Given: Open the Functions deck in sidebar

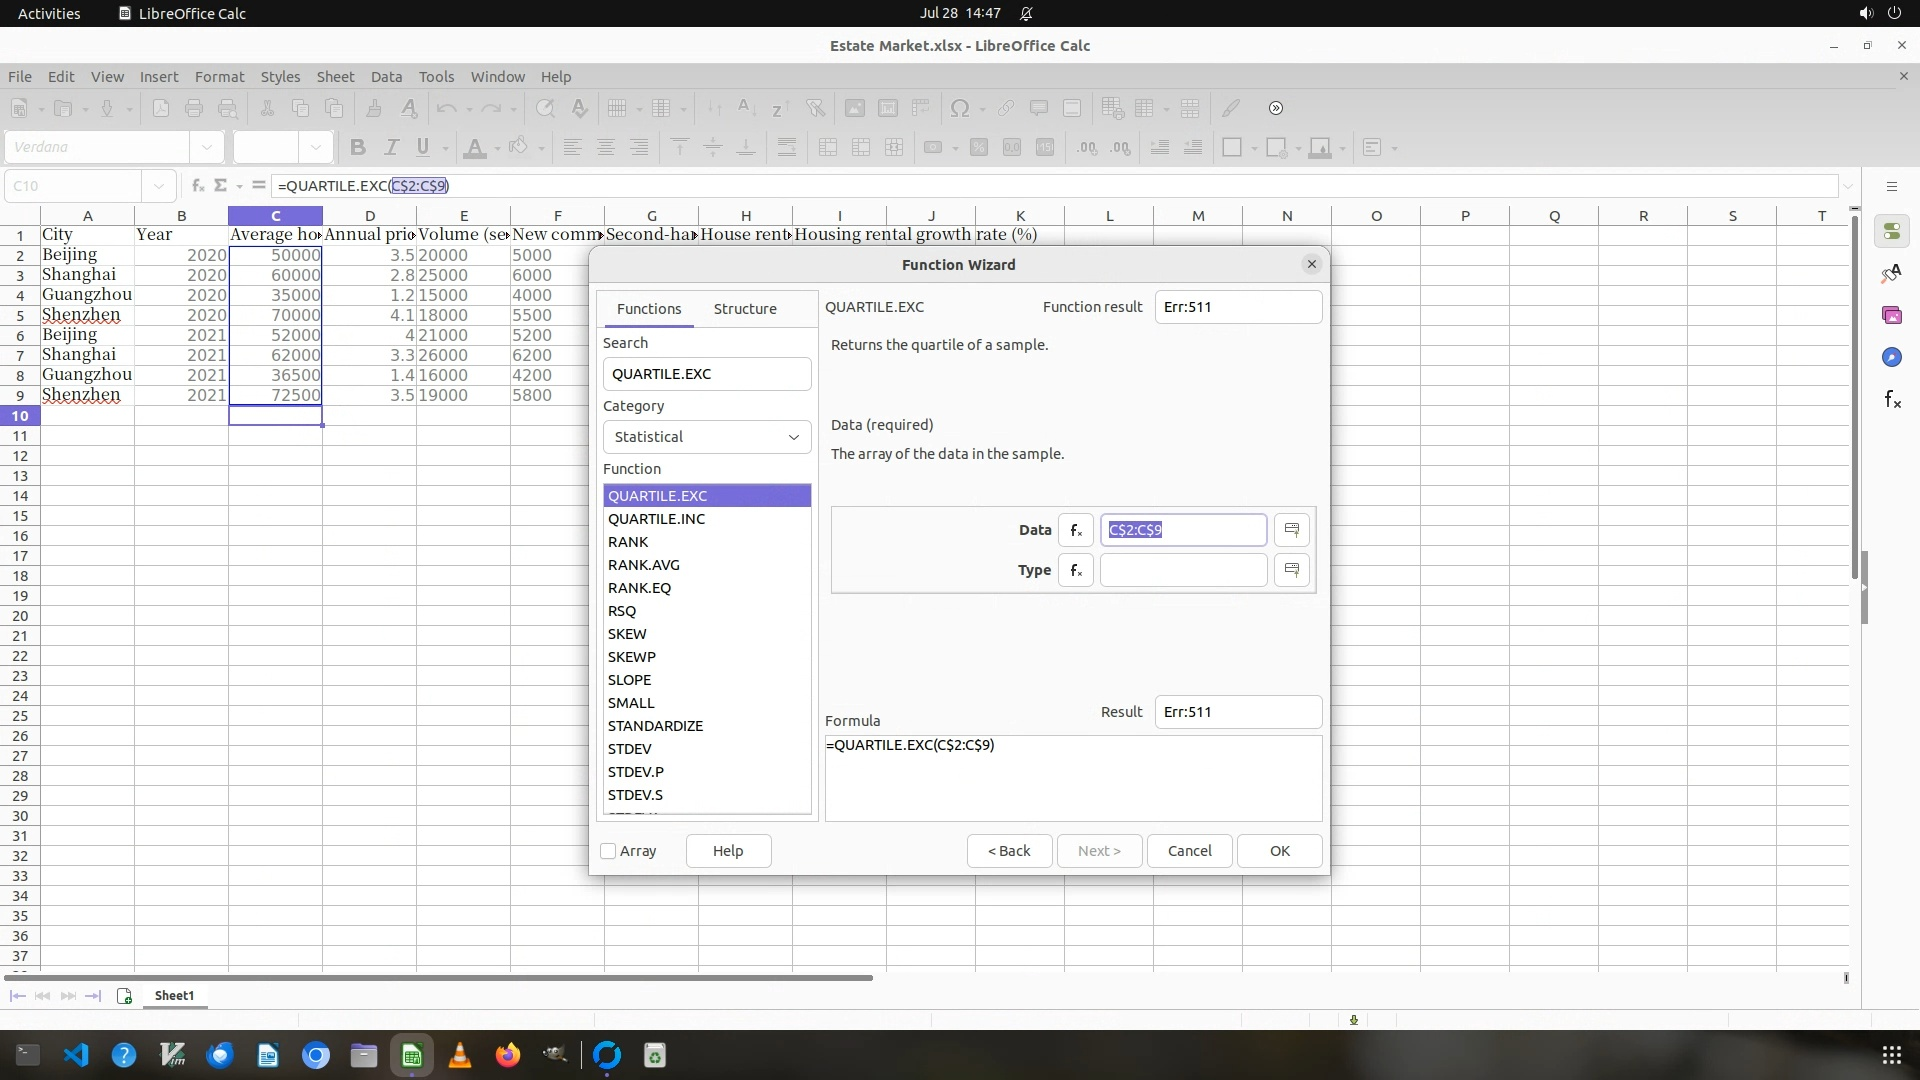Looking at the screenshot, I should pyautogui.click(x=1891, y=400).
